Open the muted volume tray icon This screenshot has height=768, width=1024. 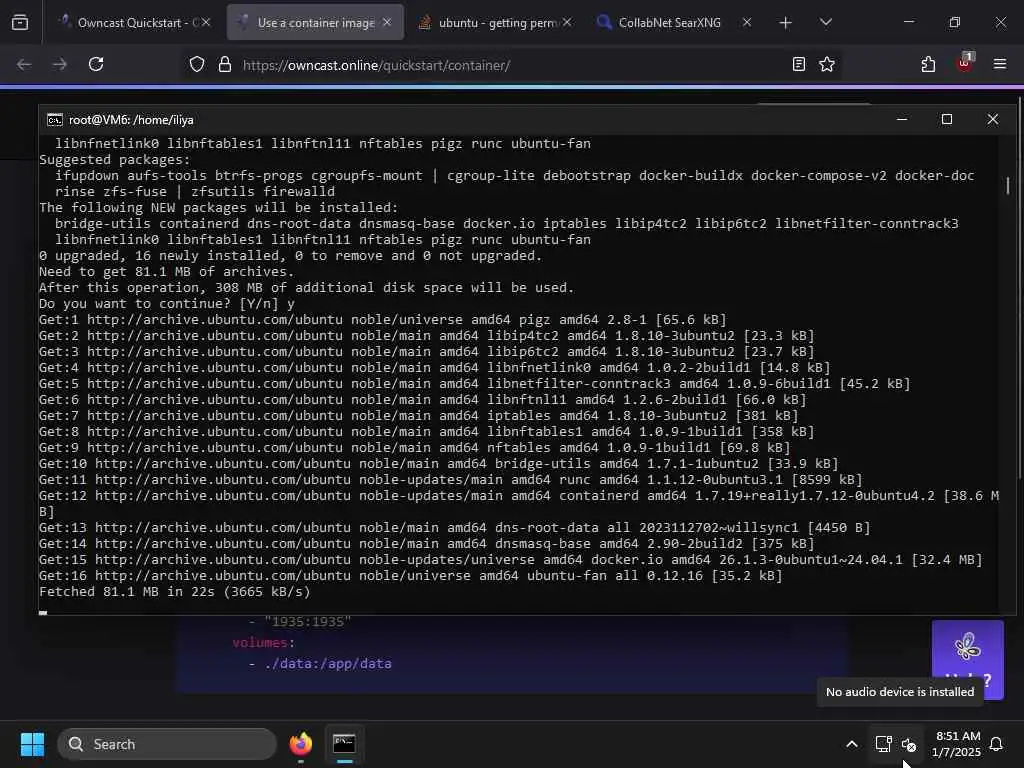pyautogui.click(x=909, y=744)
